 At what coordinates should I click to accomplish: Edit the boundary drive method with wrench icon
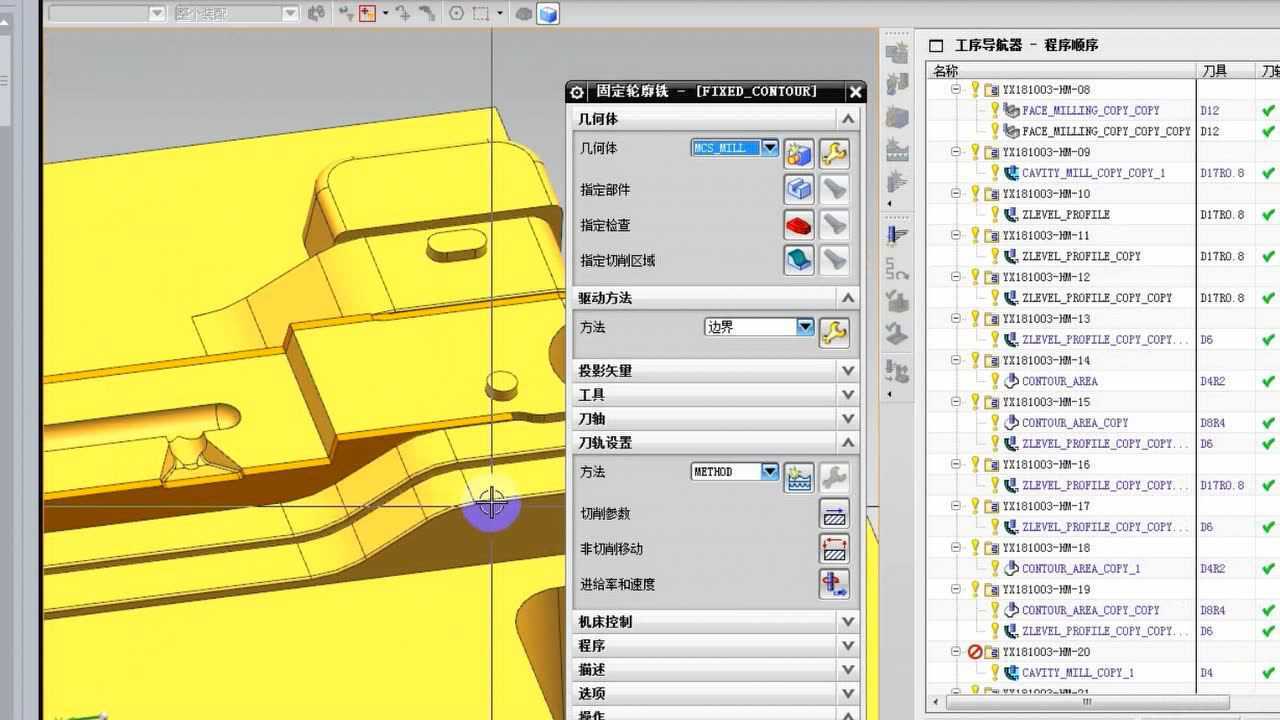coord(834,331)
